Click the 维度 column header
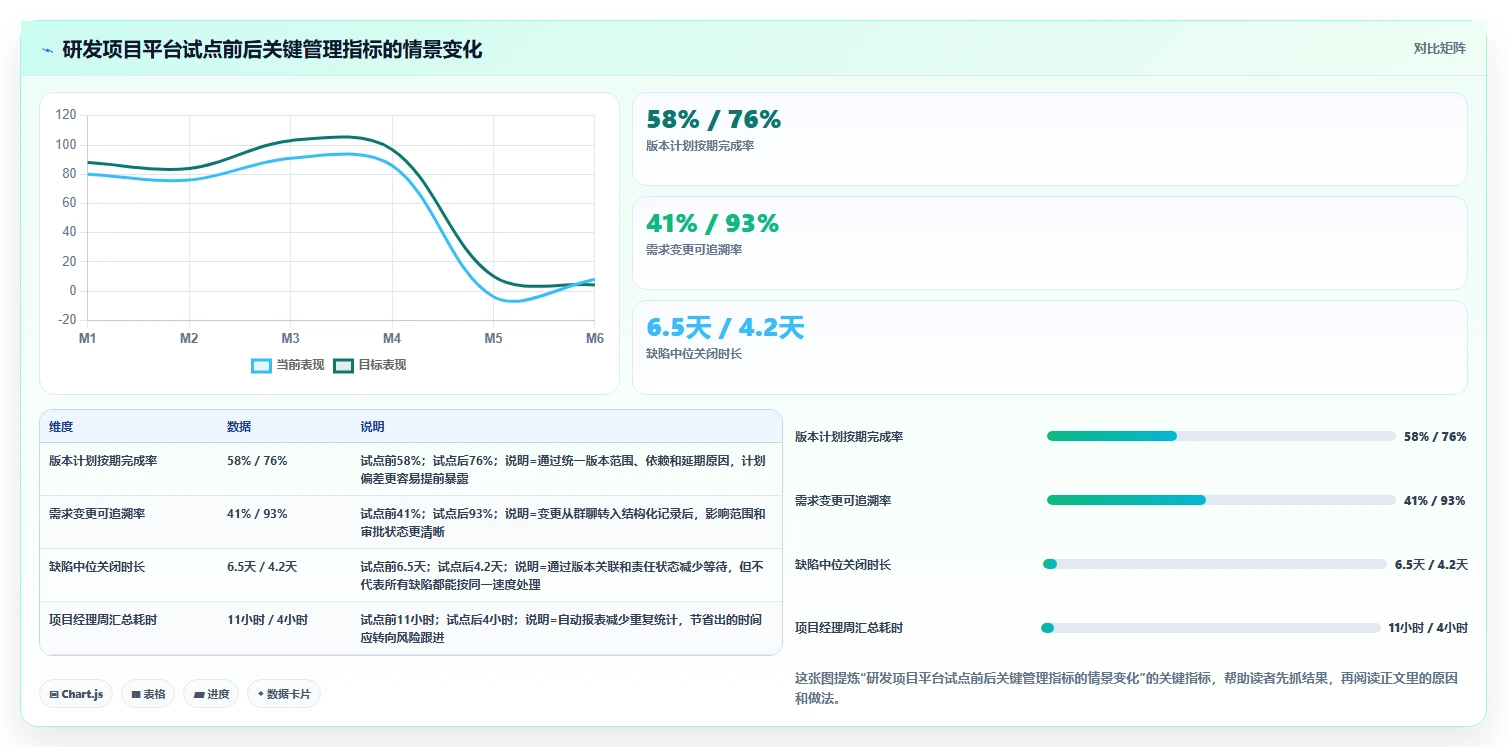1507x747 pixels. click(61, 426)
